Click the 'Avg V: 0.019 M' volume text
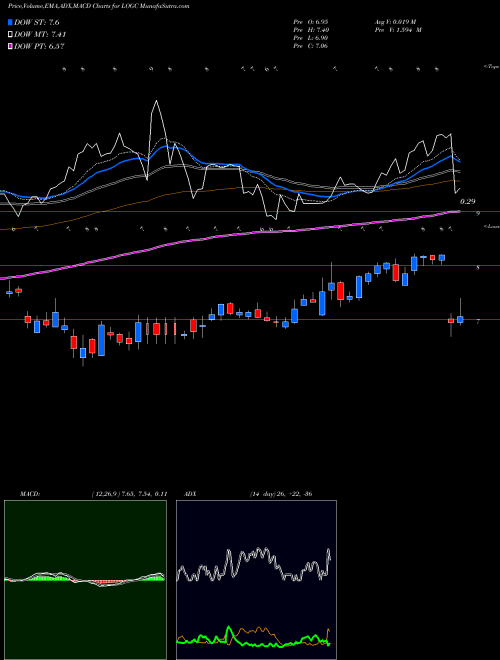 point(395,22)
